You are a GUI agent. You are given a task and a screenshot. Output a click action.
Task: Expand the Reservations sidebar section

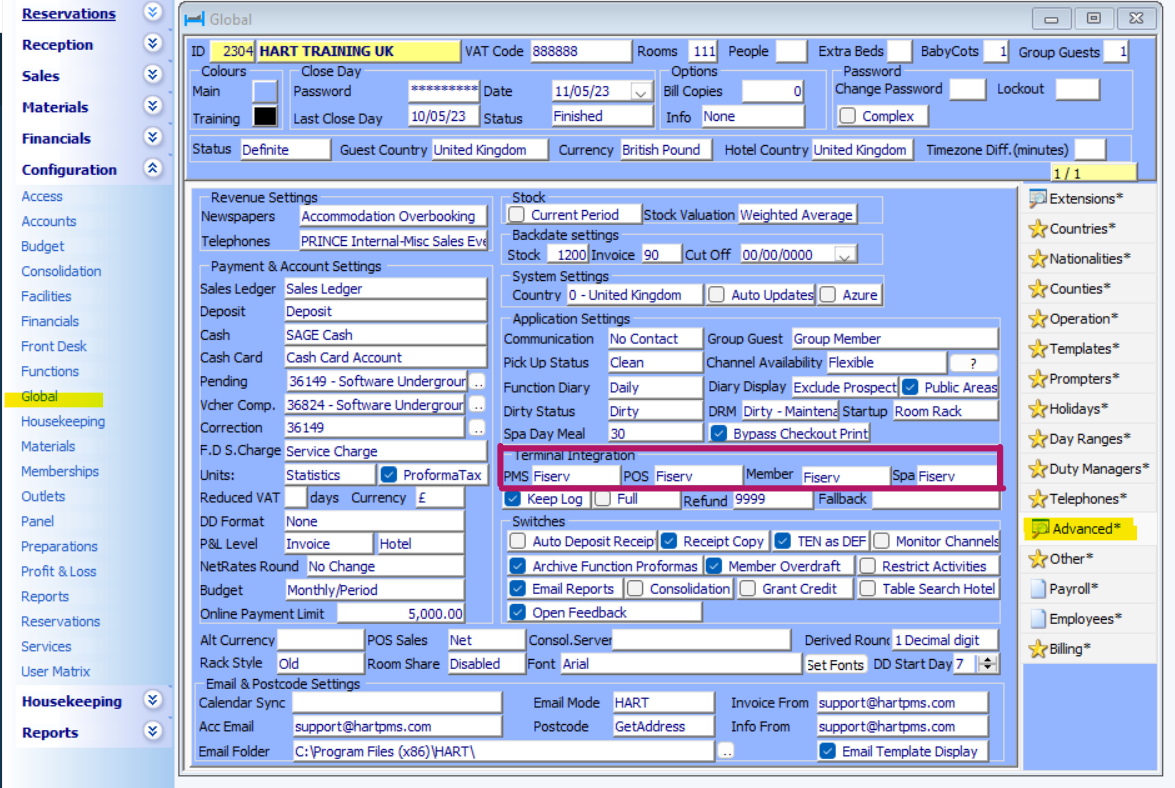[153, 12]
